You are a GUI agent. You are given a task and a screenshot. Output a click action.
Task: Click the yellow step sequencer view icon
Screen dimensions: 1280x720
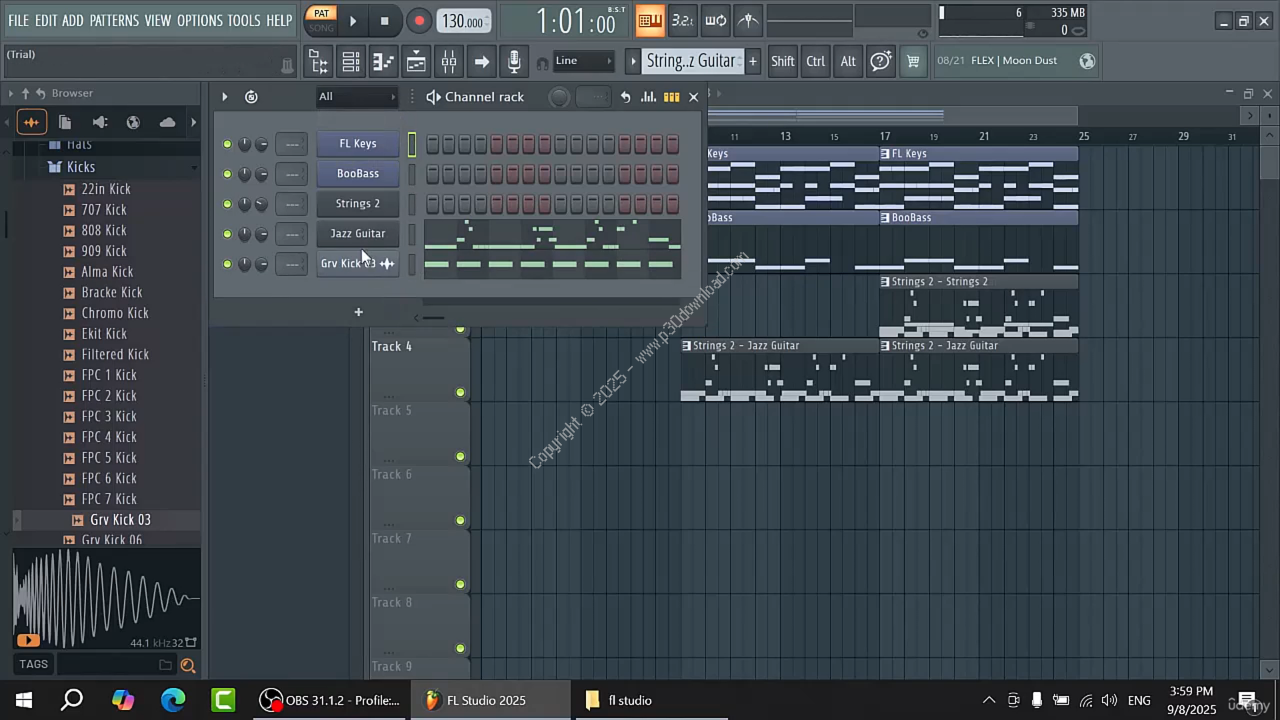671,97
